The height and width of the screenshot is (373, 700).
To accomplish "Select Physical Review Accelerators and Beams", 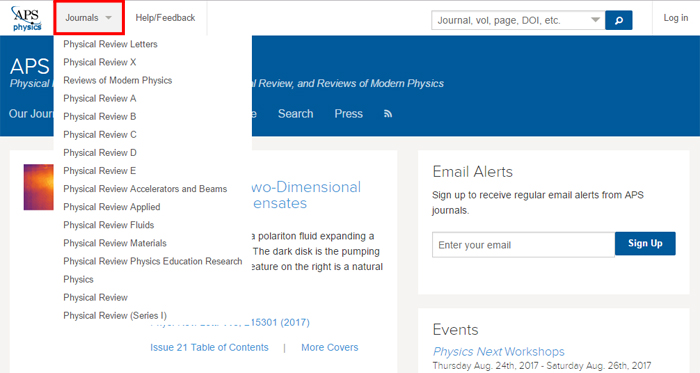I will [145, 189].
